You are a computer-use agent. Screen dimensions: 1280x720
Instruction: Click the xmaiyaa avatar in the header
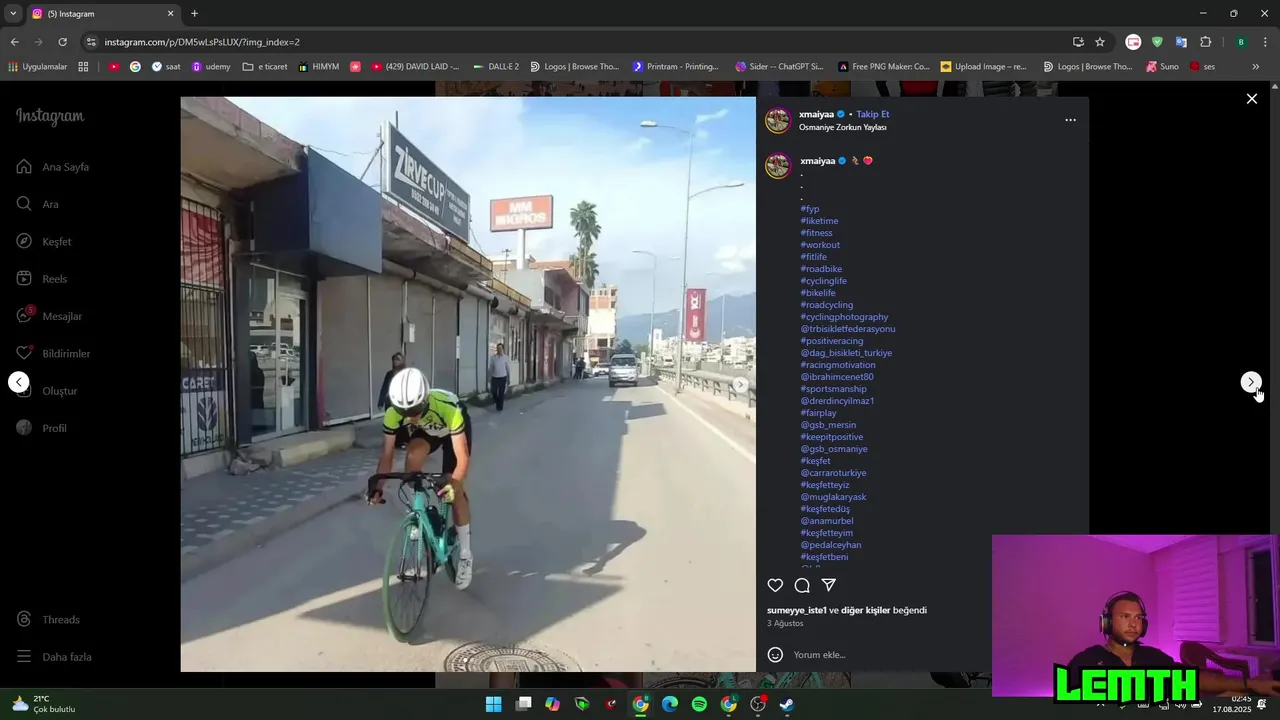coord(778,121)
